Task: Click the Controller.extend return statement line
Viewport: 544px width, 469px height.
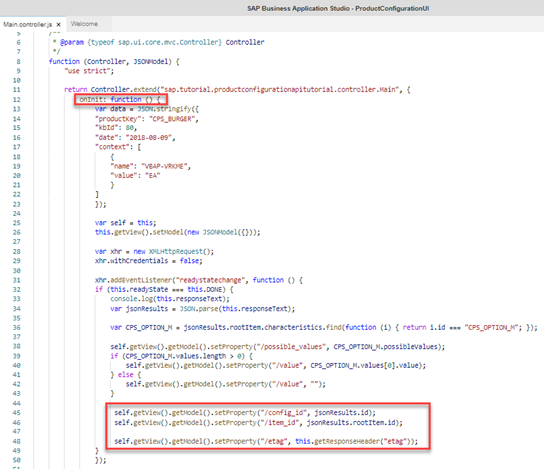Action: [237, 89]
